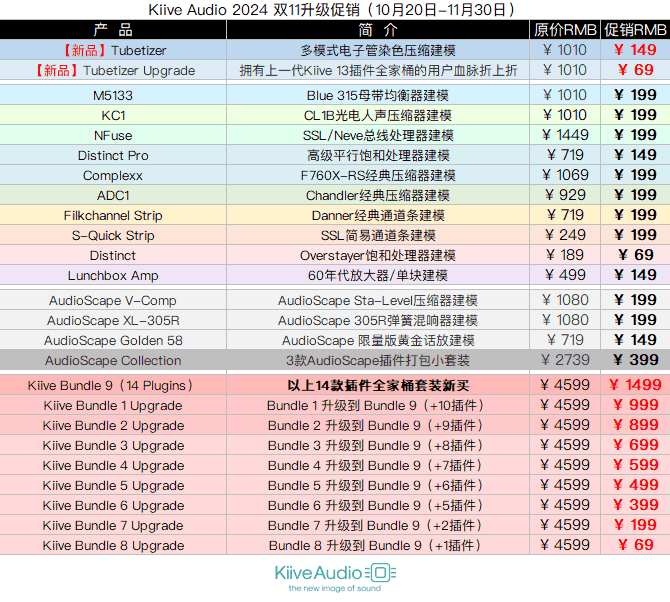Image resolution: width=670 pixels, height=602 pixels.
Task: Select the 以上14款插件全家桶套装新买 description
Action: [x=378, y=385]
